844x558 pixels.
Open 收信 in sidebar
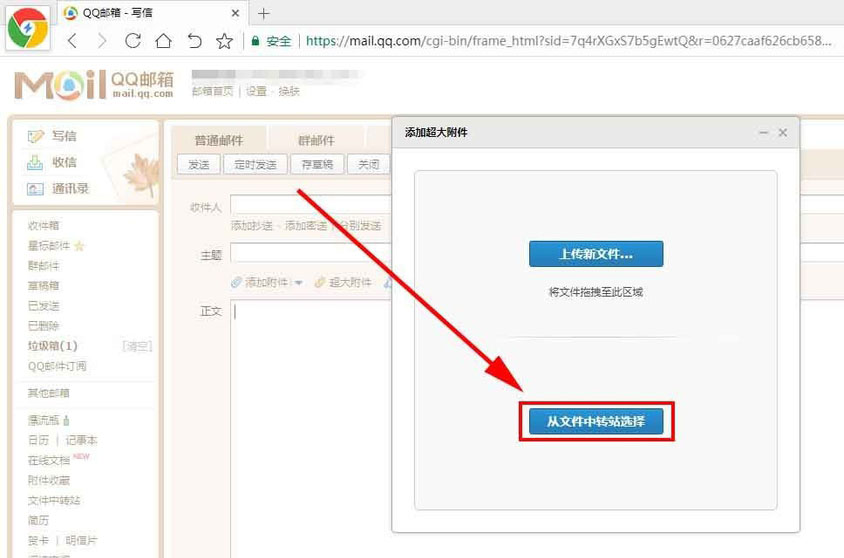click(x=64, y=163)
